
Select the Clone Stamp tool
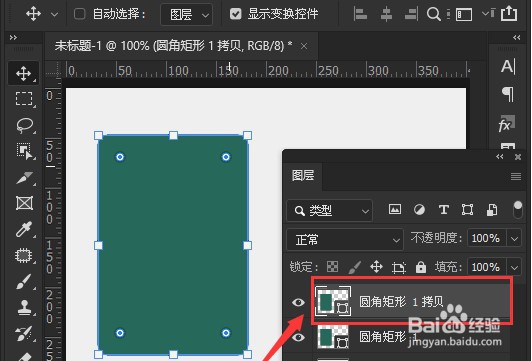24,307
